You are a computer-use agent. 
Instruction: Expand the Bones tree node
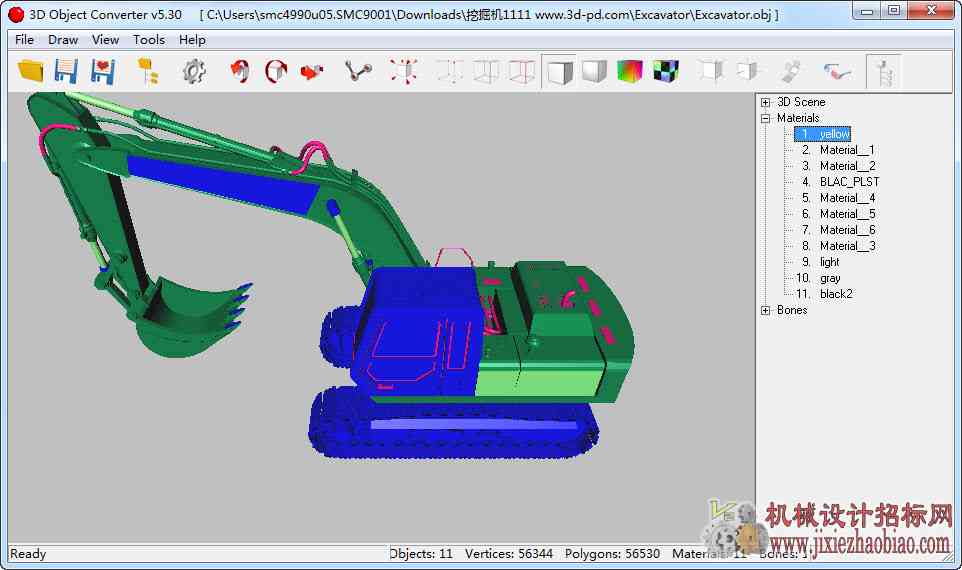(766, 310)
